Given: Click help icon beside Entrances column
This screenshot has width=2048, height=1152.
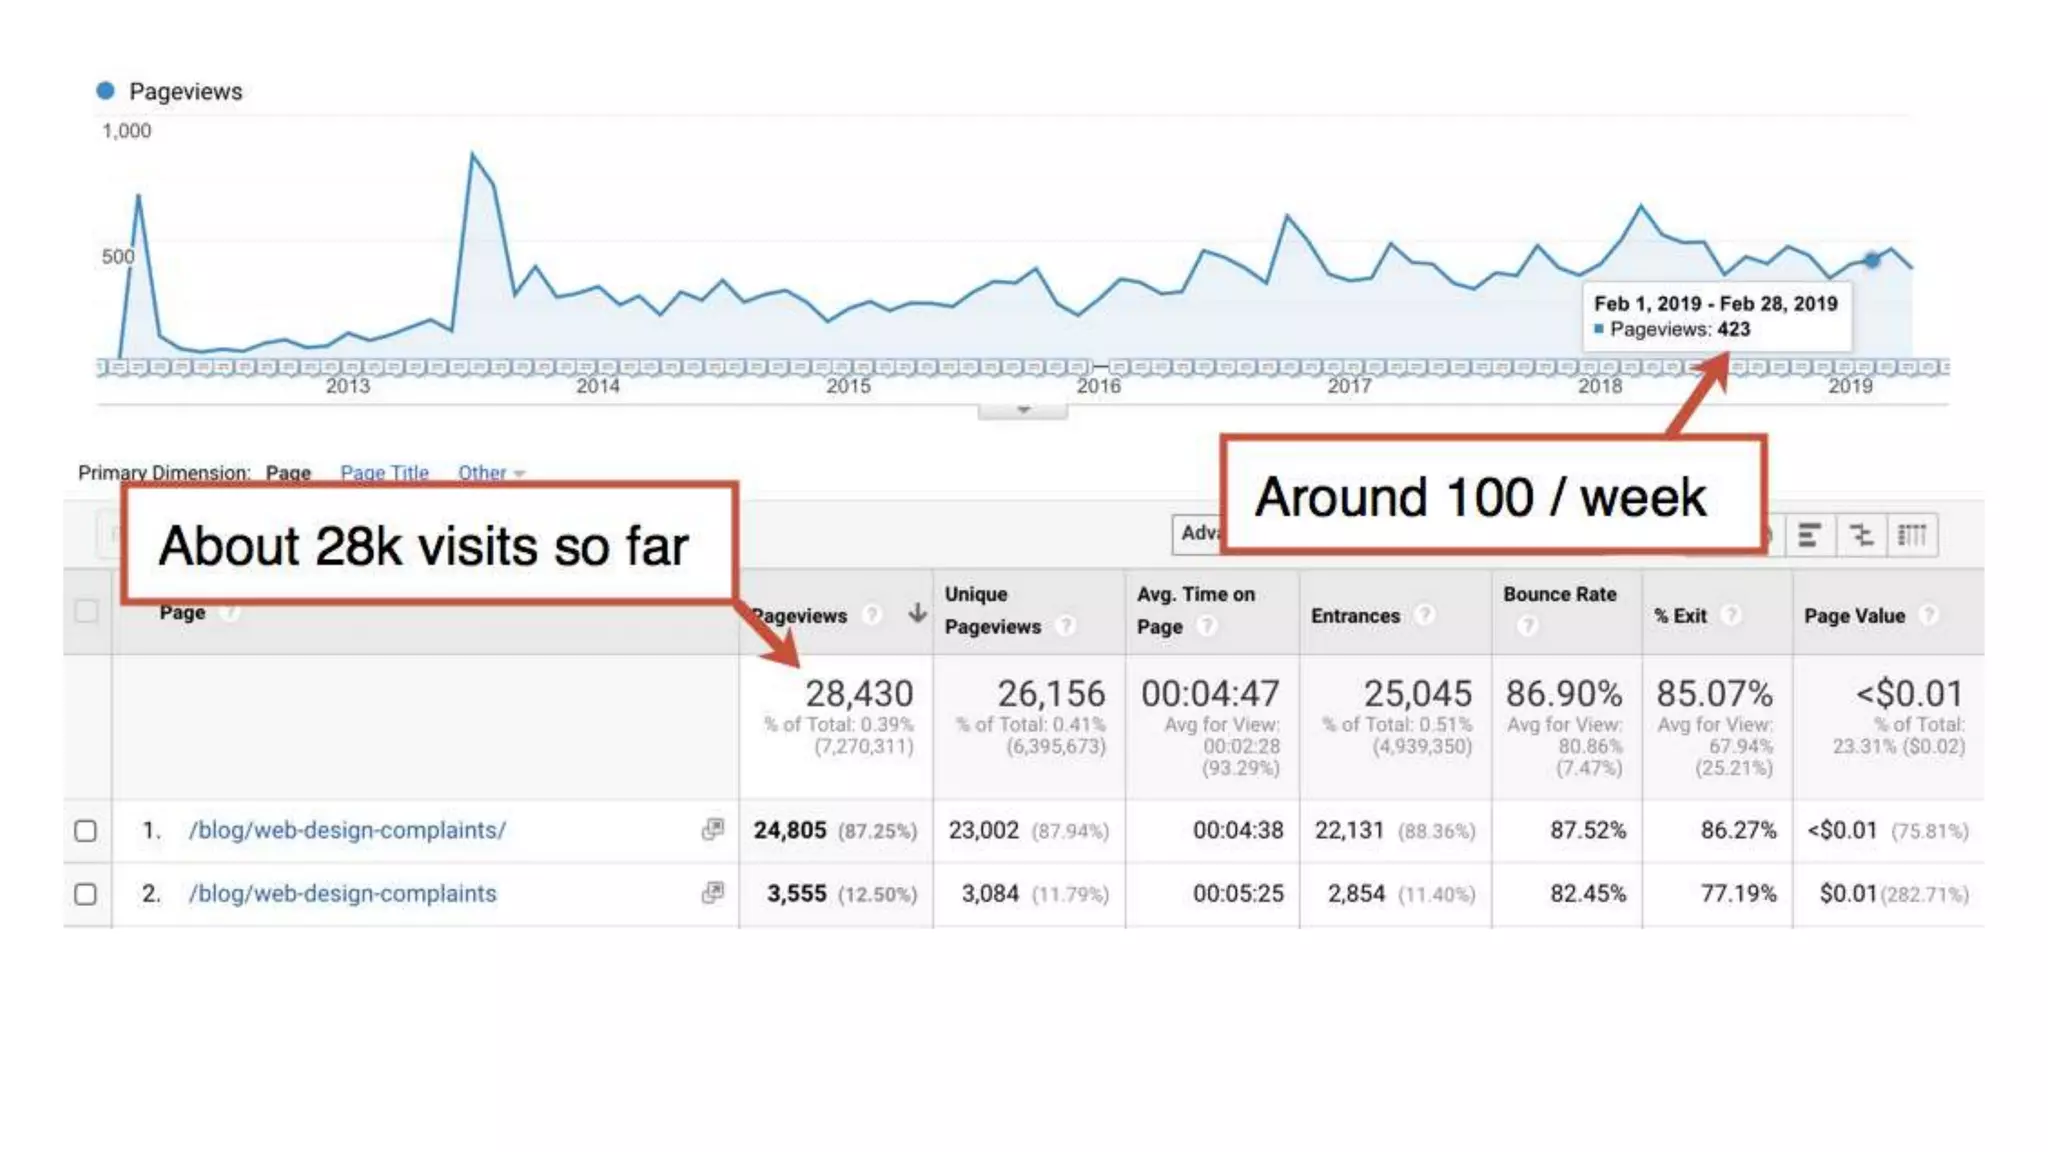Looking at the screenshot, I should [1425, 615].
